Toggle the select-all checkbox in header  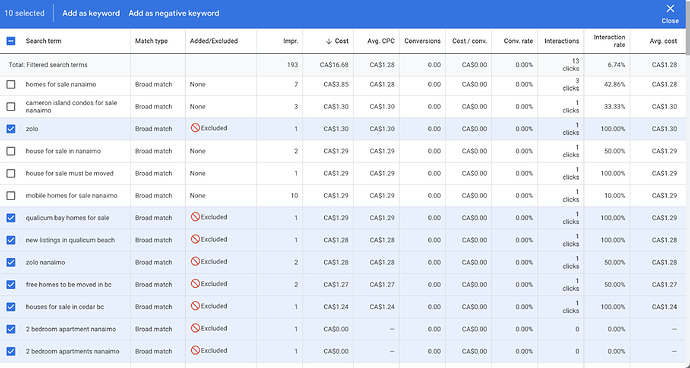click(x=11, y=41)
